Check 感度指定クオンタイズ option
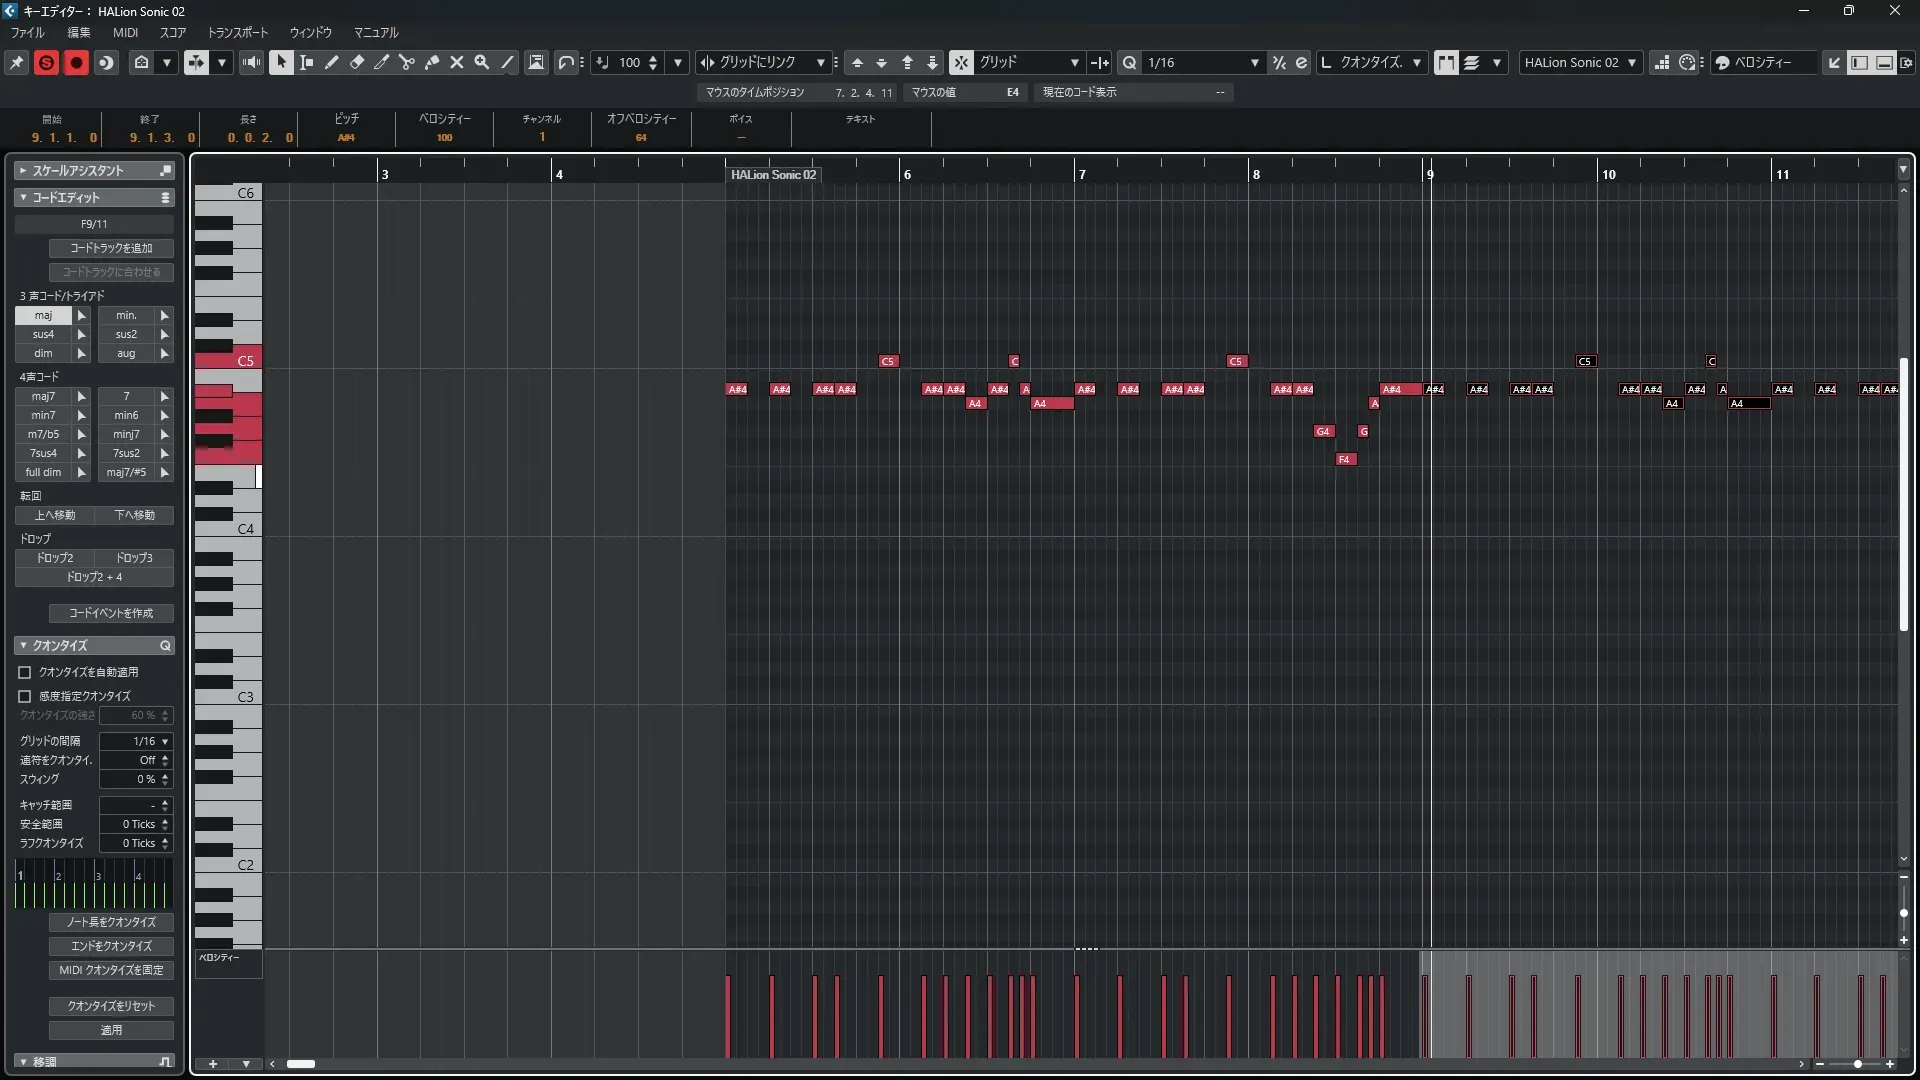This screenshot has width=1920, height=1080. click(x=25, y=696)
